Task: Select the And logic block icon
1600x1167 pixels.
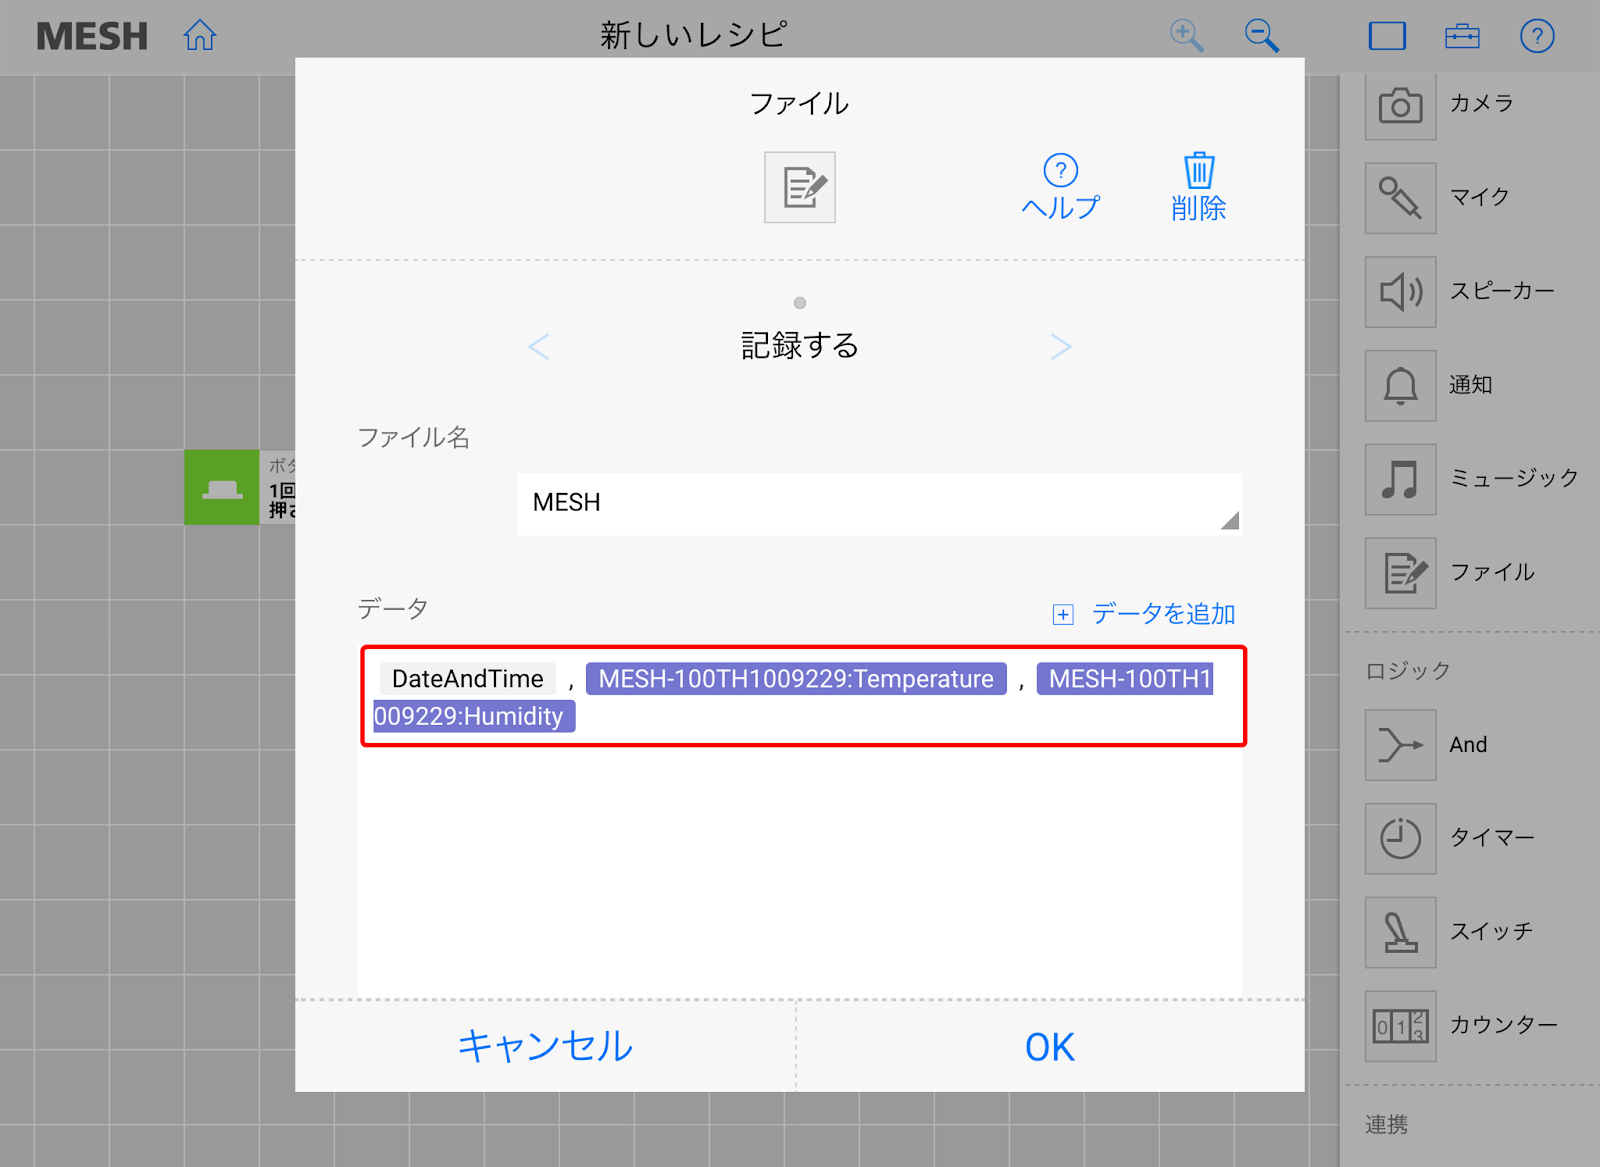Action: pyautogui.click(x=1400, y=745)
